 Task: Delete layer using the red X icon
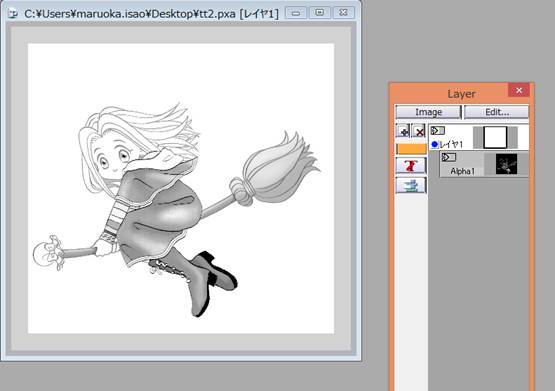click(x=419, y=131)
